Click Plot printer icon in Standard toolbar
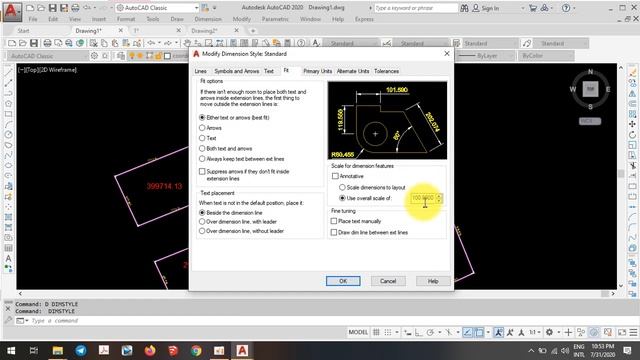This screenshot has width=640, height=360. point(47,43)
